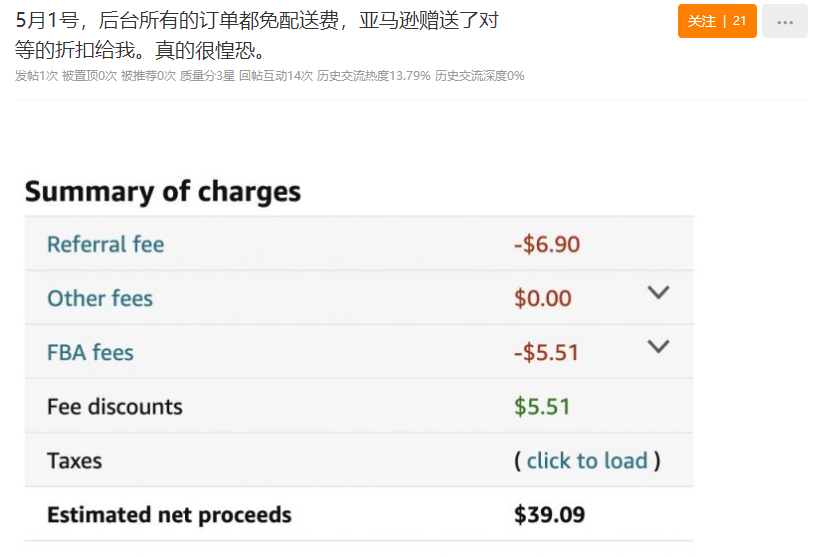This screenshot has width=816, height=557.
Task: Click the 发帖1次 post count stat
Action: point(36,76)
